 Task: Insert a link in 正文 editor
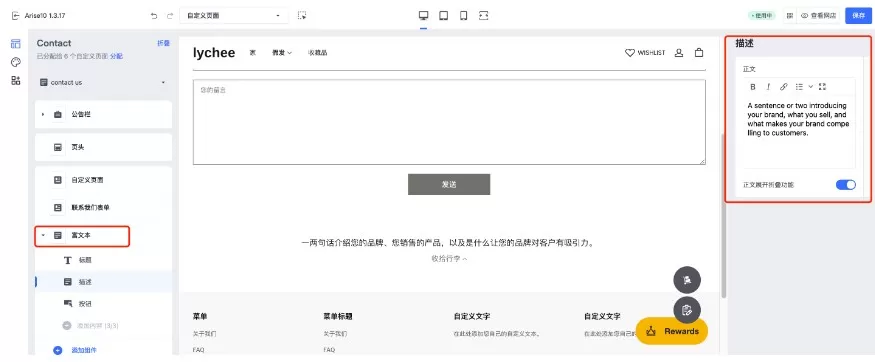point(783,87)
